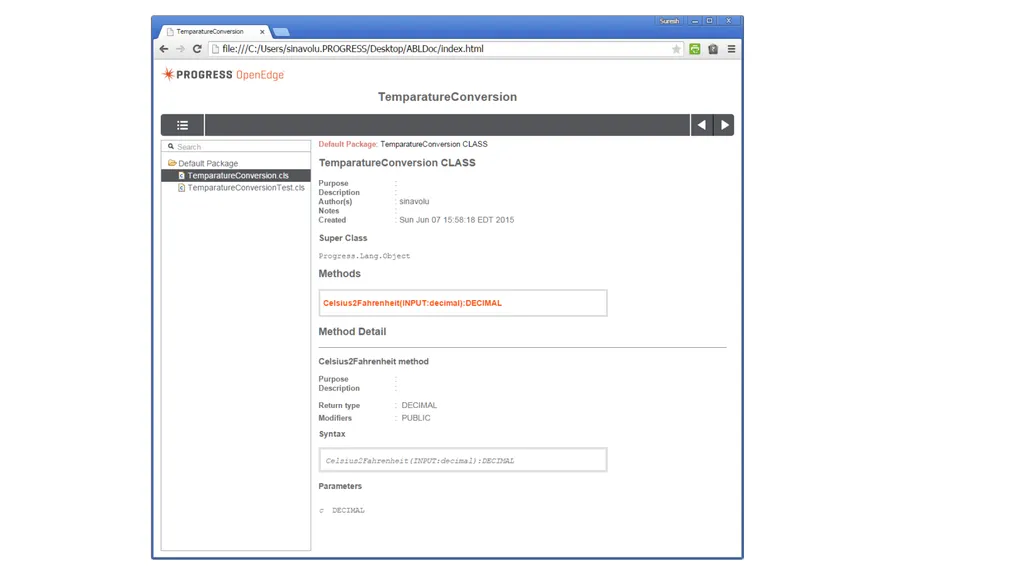The height and width of the screenshot is (576, 1024).
Task: Click the page icon in address bar
Action: pos(215,49)
